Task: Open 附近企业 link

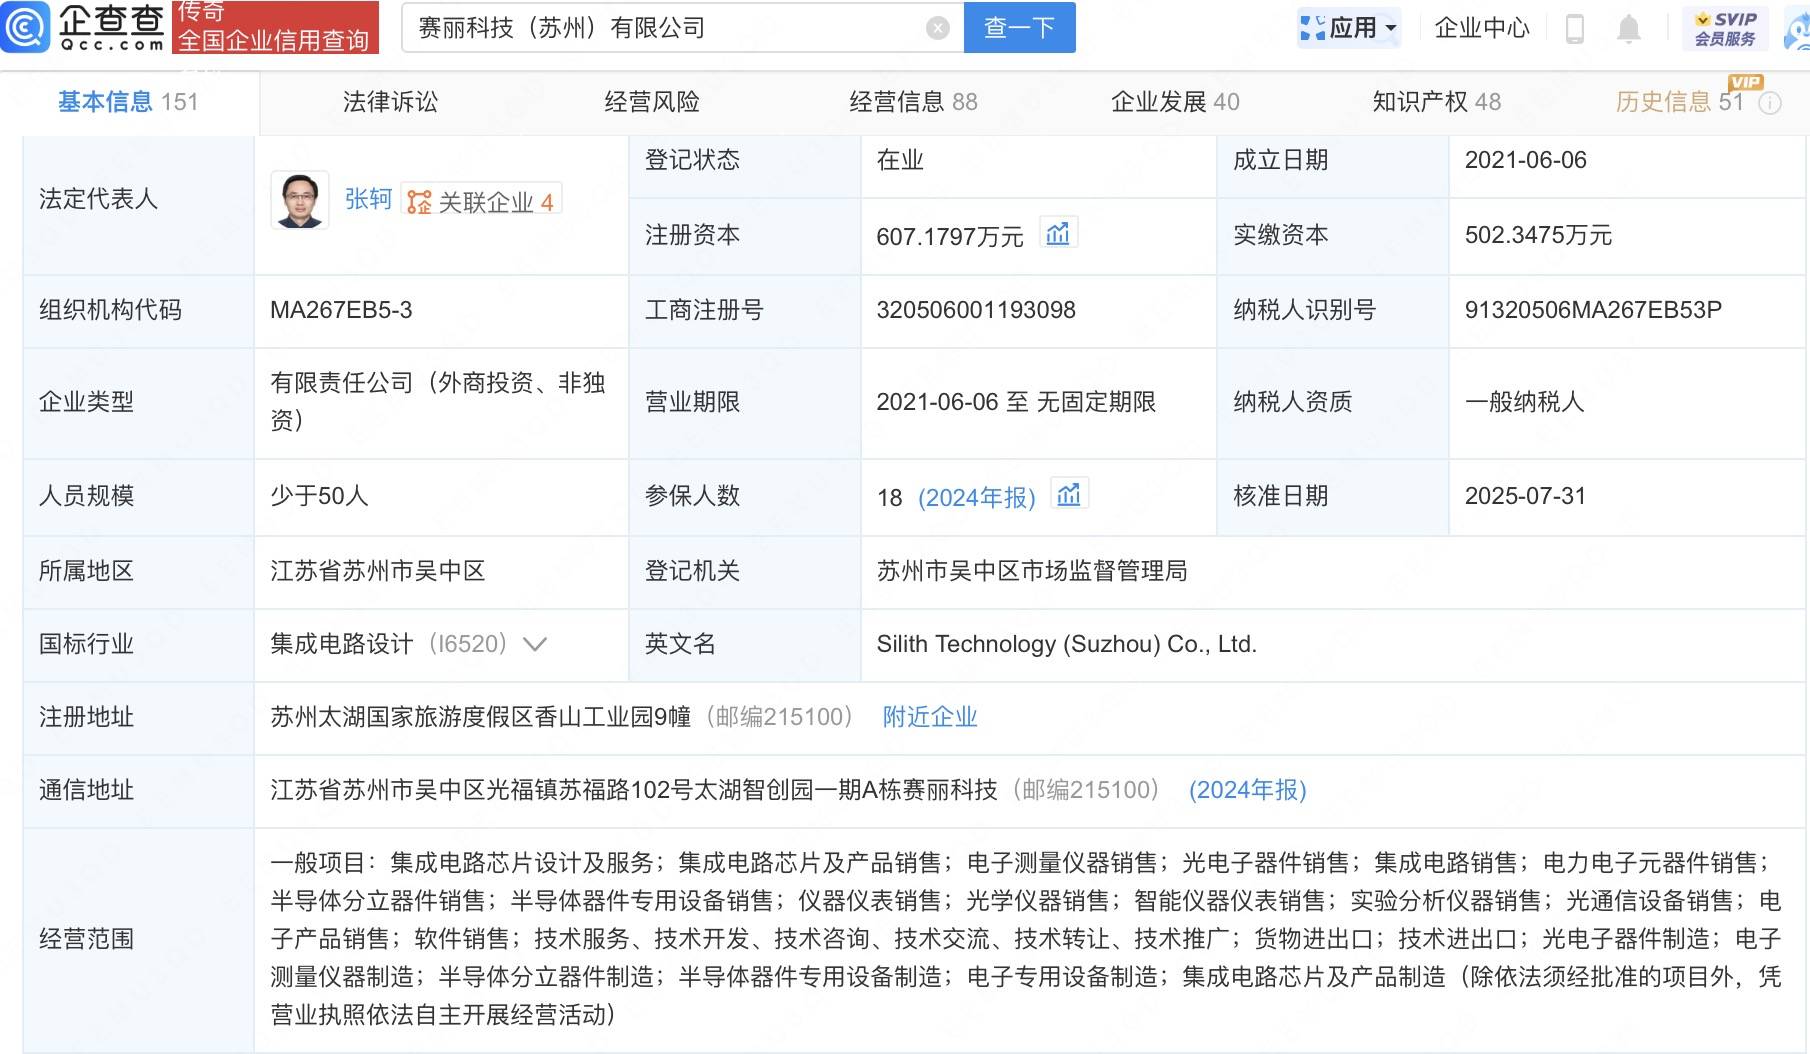Action: 930,717
